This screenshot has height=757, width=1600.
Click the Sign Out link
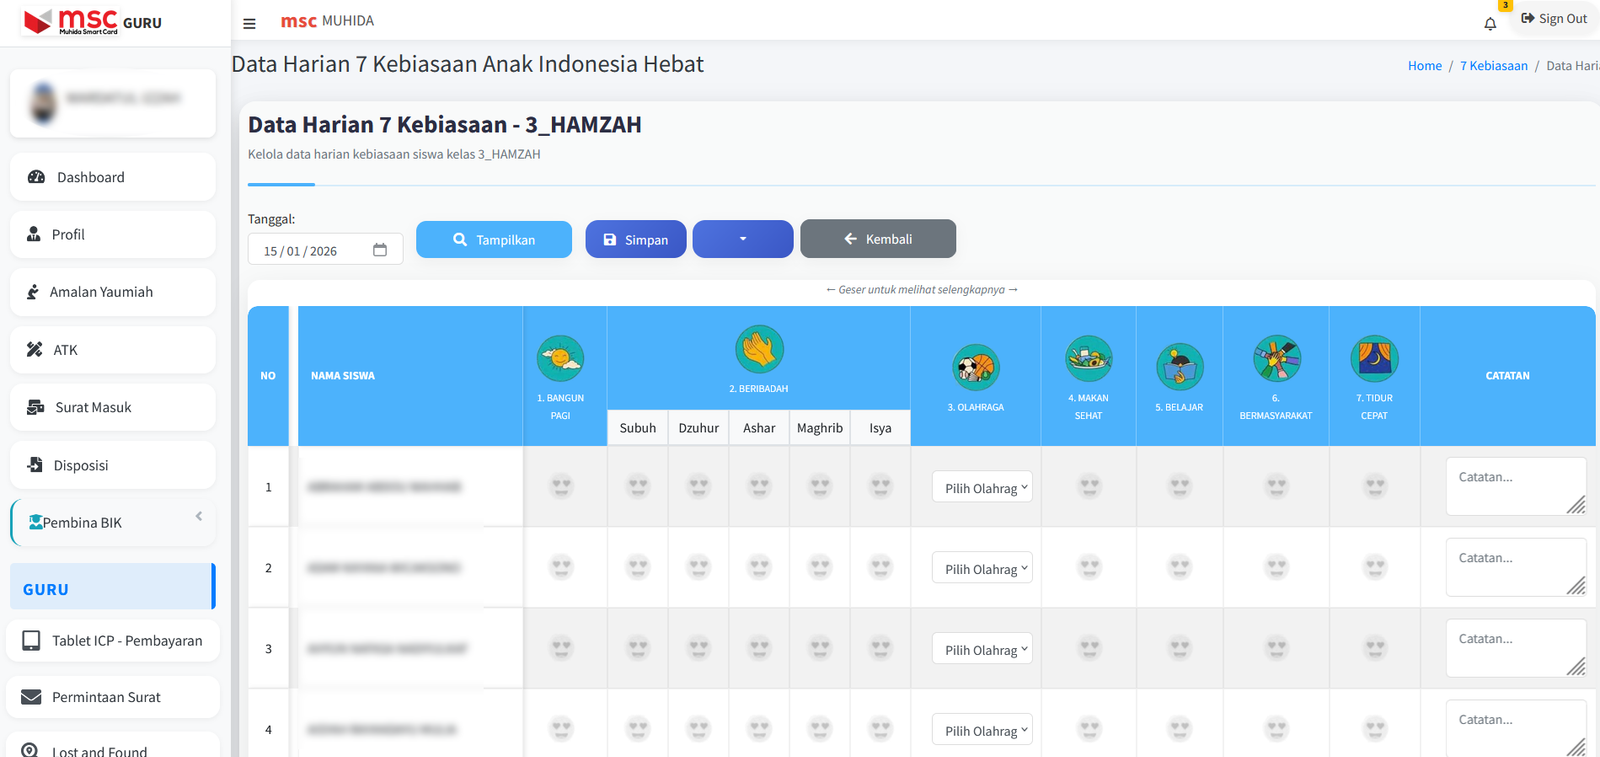coord(1554,19)
